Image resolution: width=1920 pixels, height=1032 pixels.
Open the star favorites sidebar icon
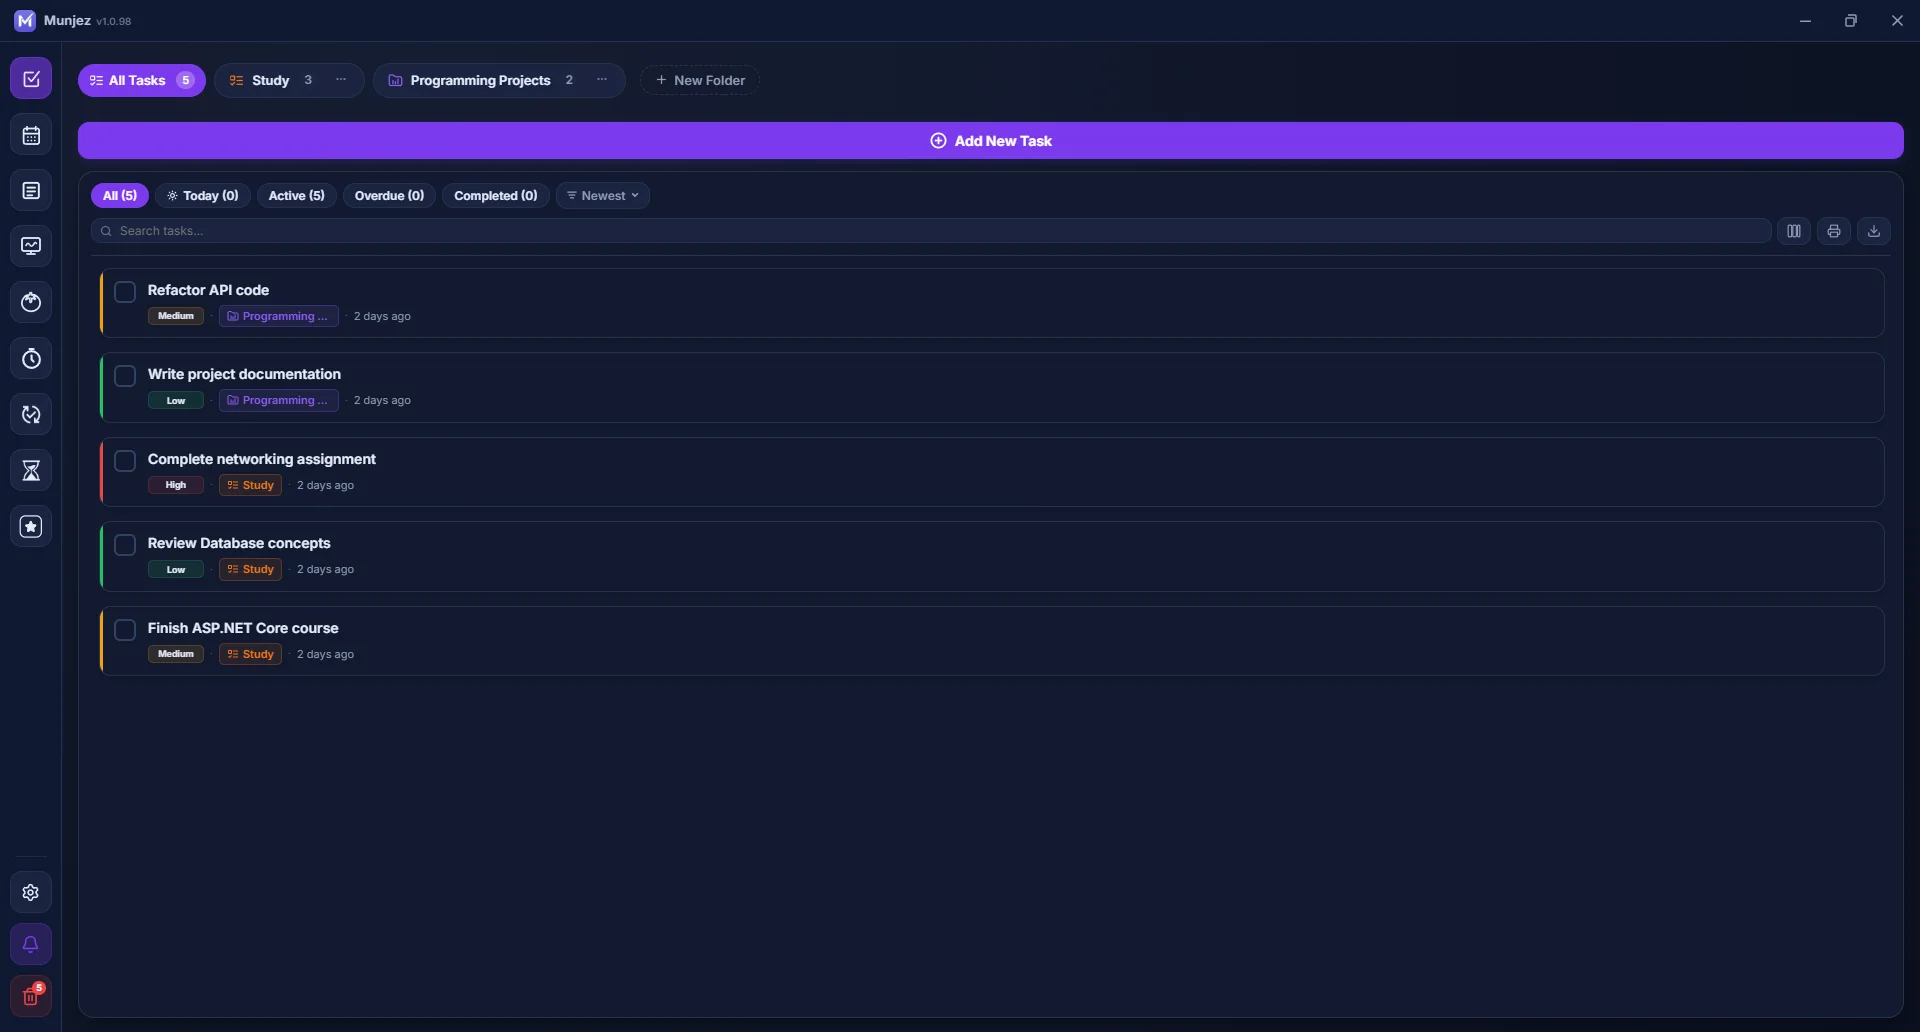(x=31, y=526)
